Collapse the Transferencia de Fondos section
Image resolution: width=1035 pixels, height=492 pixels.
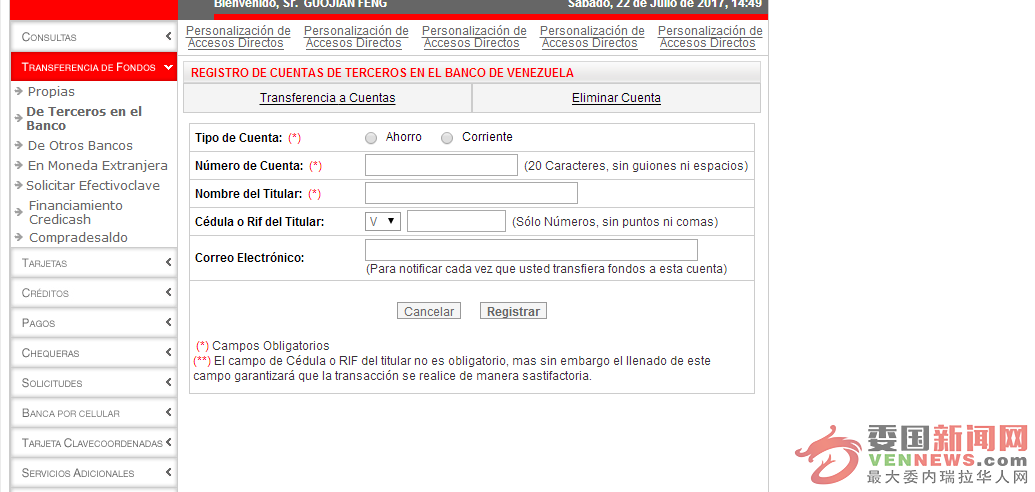point(94,67)
